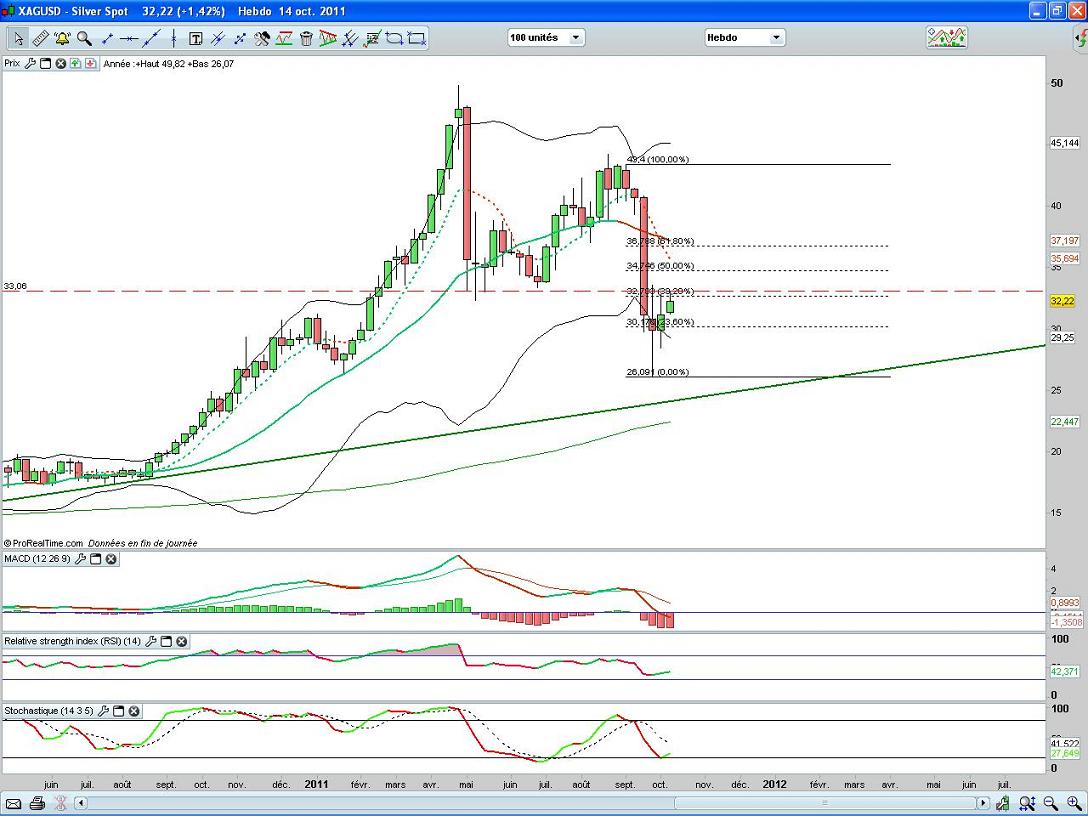Maximize the RSI indicator panel

[166, 641]
